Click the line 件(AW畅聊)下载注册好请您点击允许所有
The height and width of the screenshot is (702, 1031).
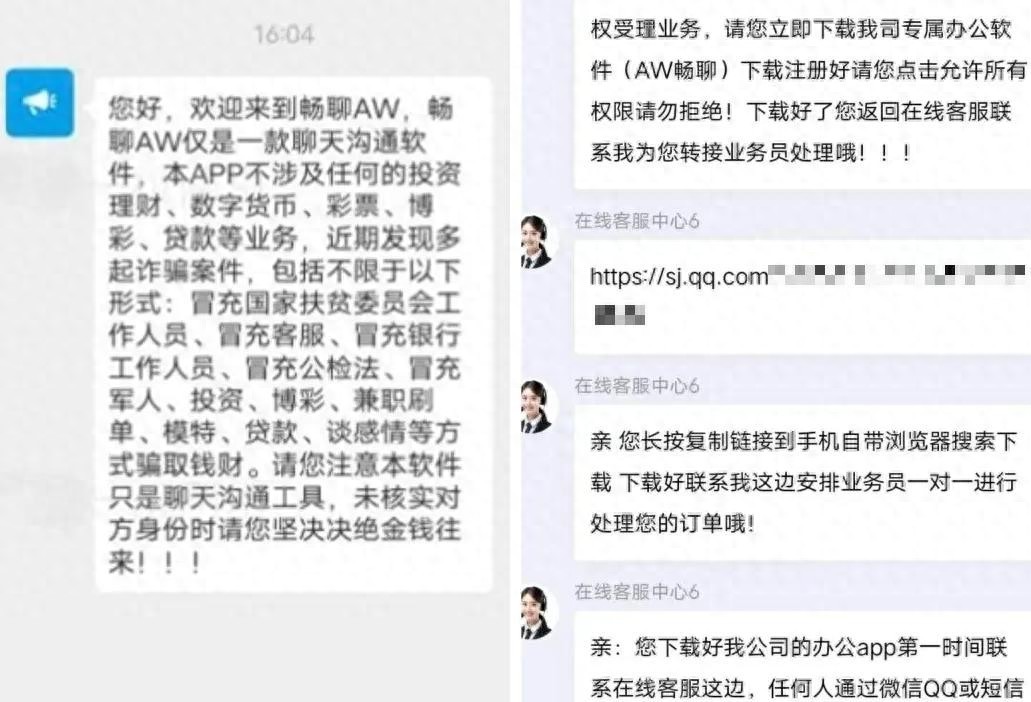[809, 70]
